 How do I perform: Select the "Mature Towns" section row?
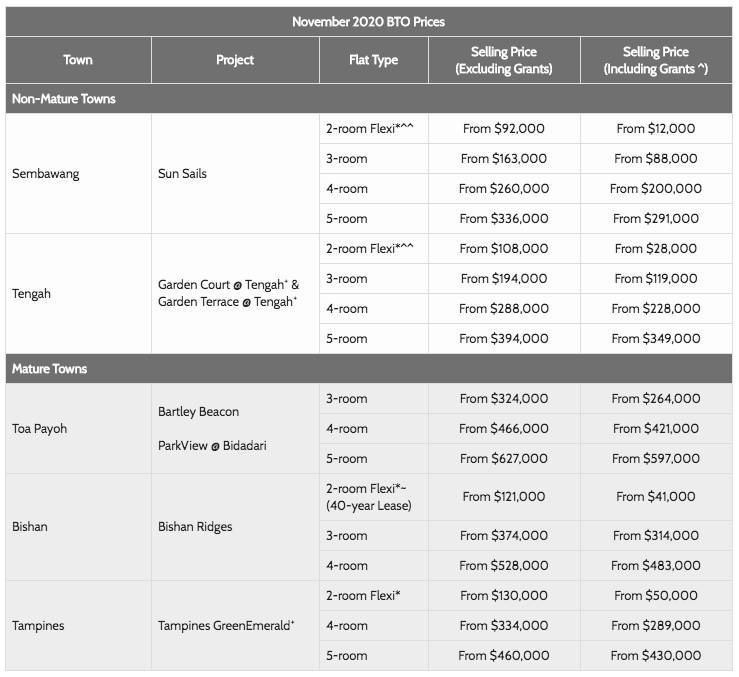click(x=49, y=369)
